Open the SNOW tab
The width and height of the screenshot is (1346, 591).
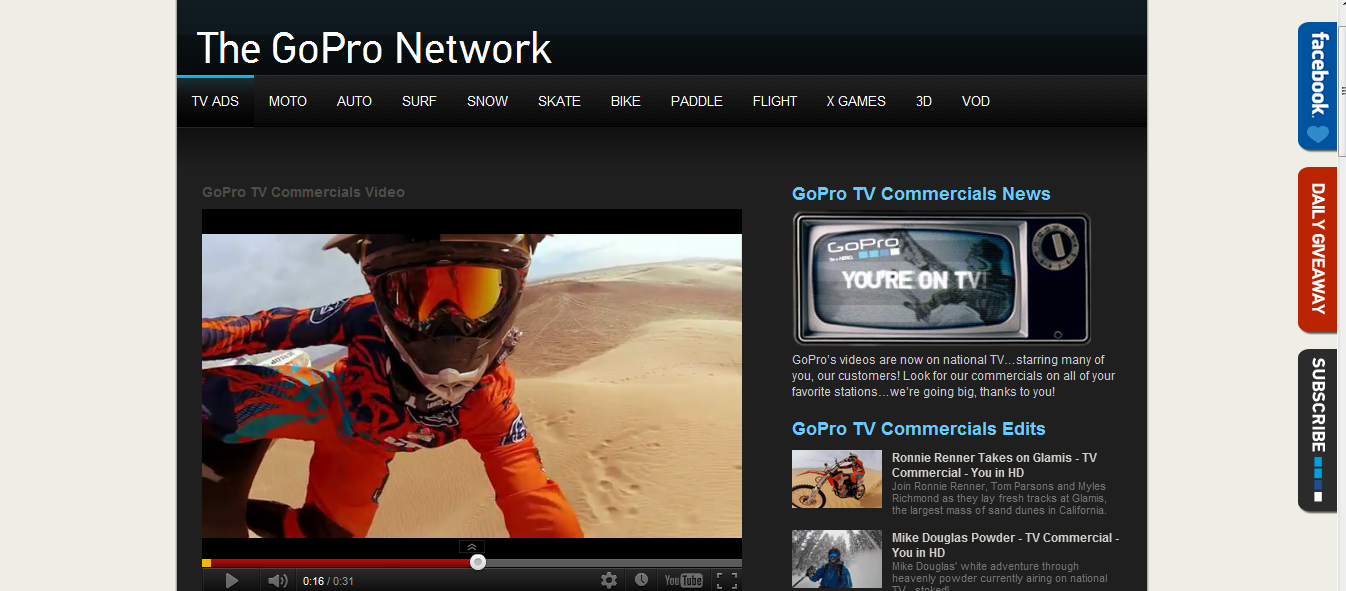487,101
